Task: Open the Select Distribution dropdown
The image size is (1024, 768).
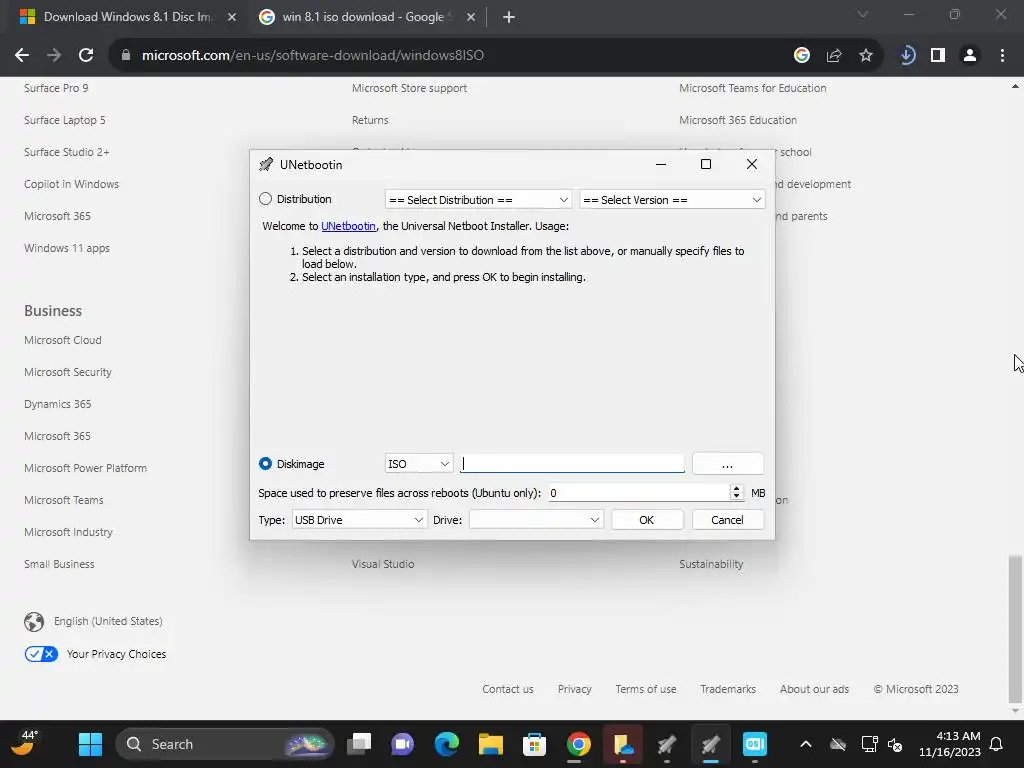Action: 478,200
